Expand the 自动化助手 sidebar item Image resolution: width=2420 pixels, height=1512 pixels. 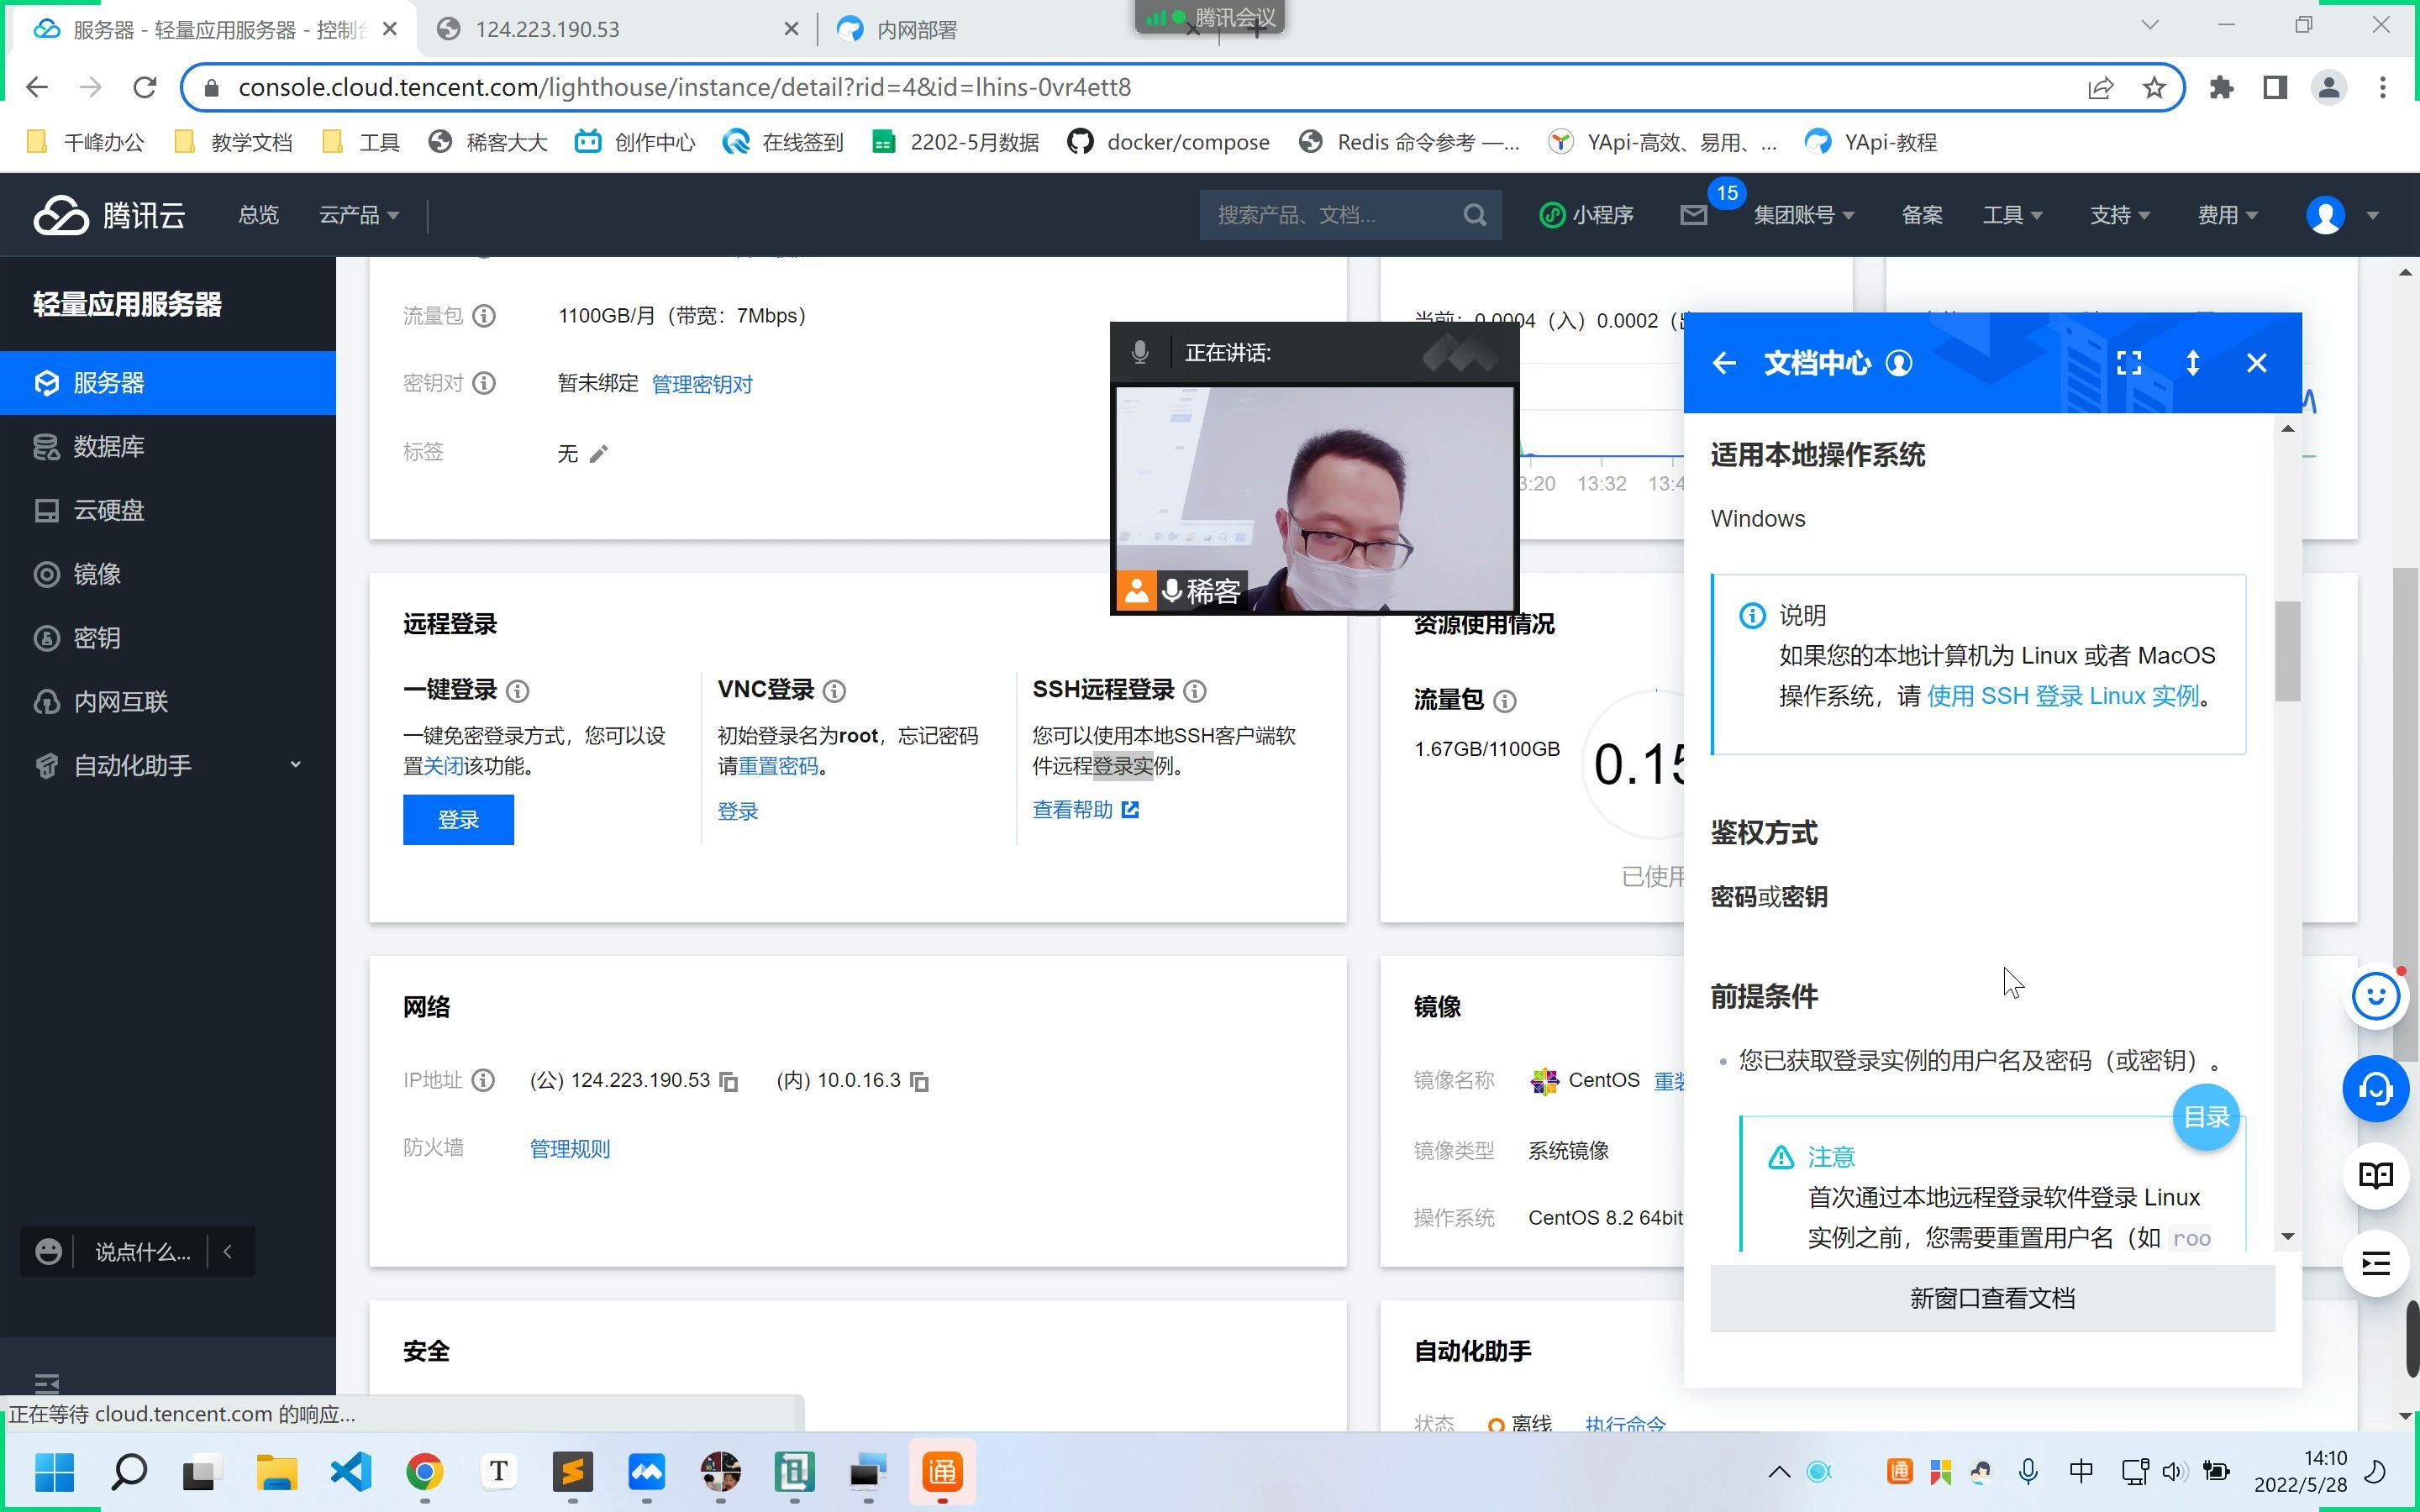(x=168, y=766)
